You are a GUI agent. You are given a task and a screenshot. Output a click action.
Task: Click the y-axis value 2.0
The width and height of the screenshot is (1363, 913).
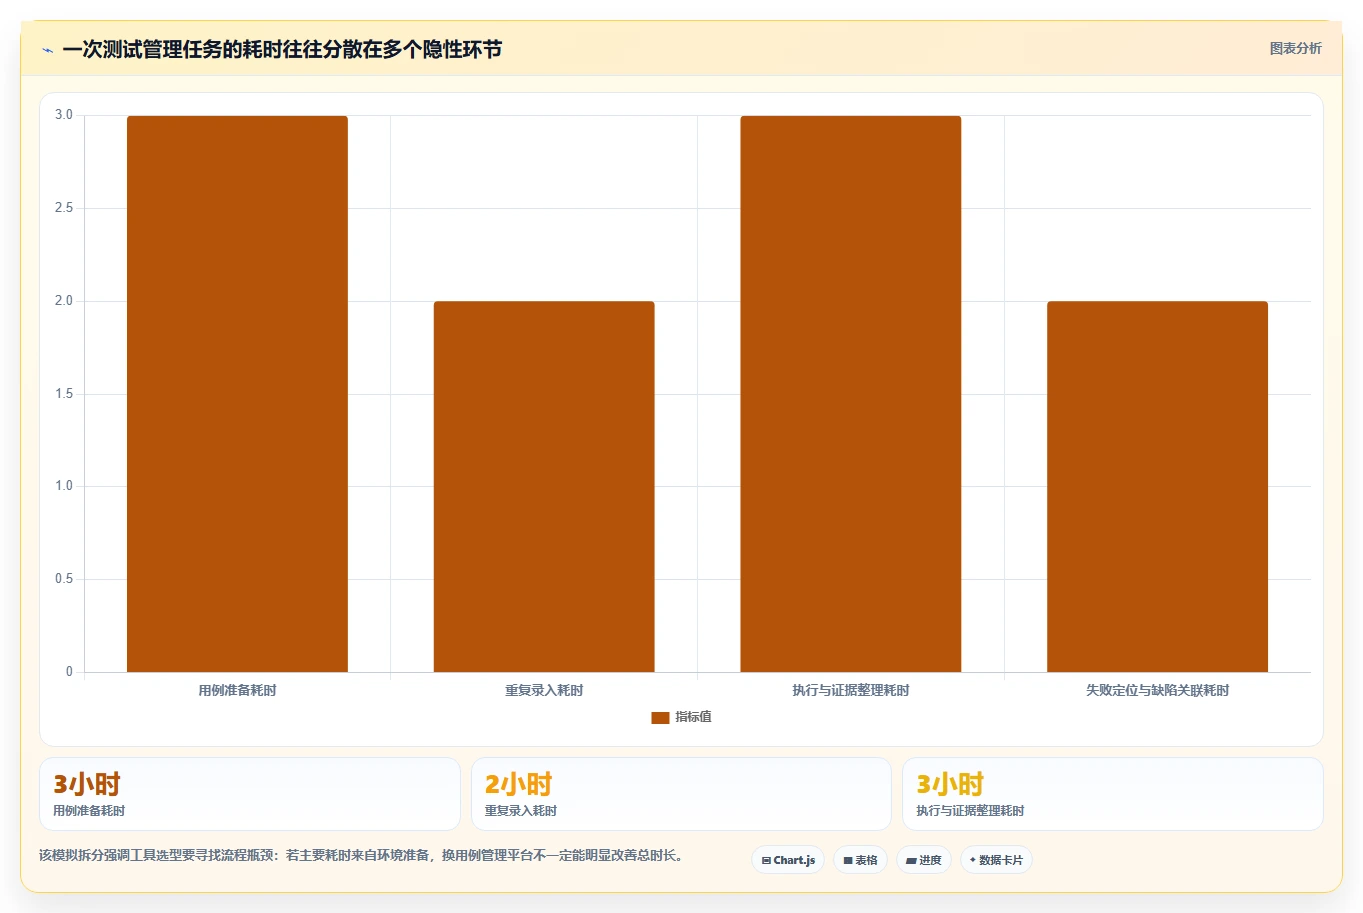pyautogui.click(x=64, y=301)
